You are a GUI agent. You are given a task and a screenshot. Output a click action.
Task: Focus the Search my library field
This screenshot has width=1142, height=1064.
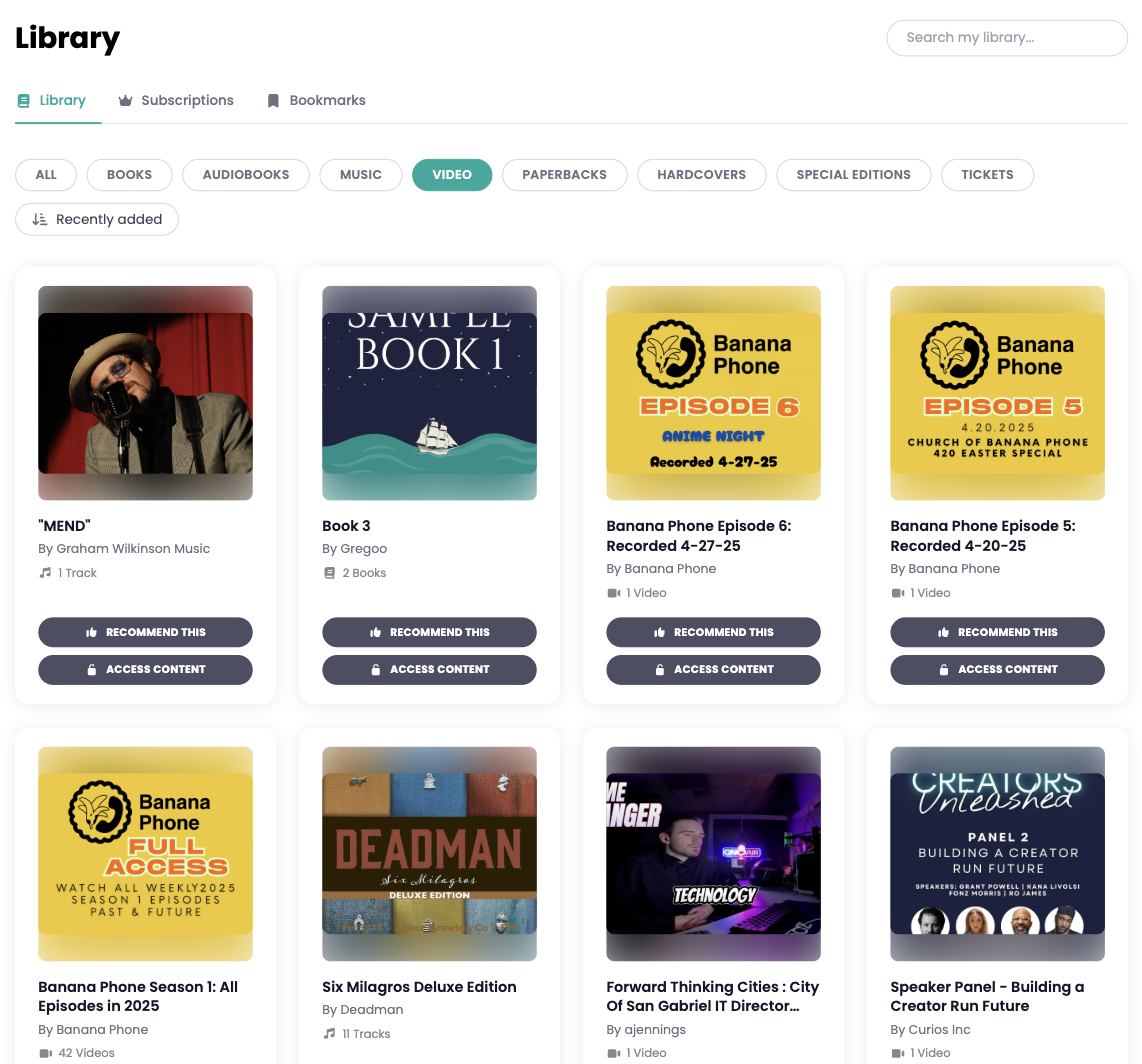[x=1007, y=38]
